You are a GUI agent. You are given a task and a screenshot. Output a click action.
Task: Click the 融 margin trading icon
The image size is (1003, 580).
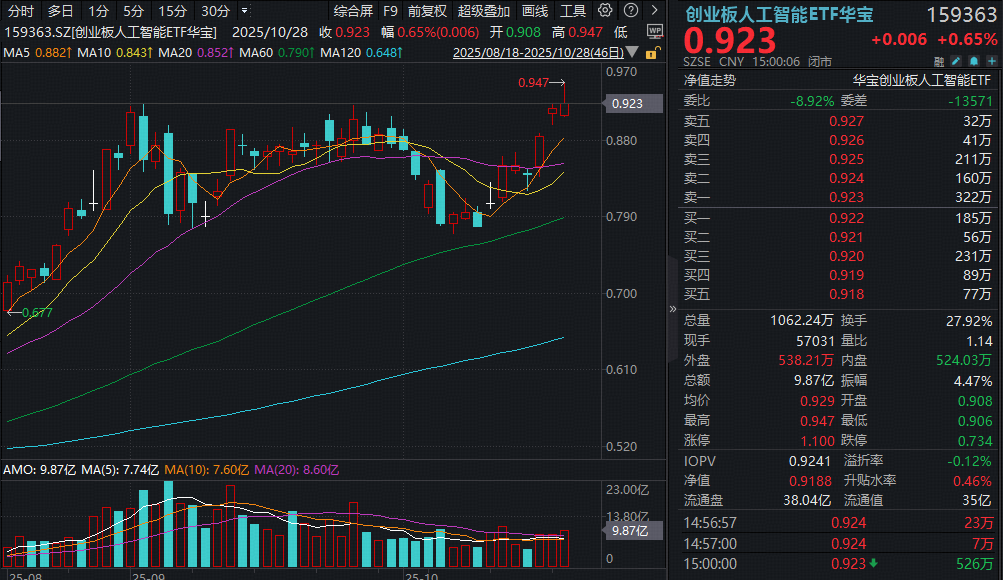coord(938,61)
